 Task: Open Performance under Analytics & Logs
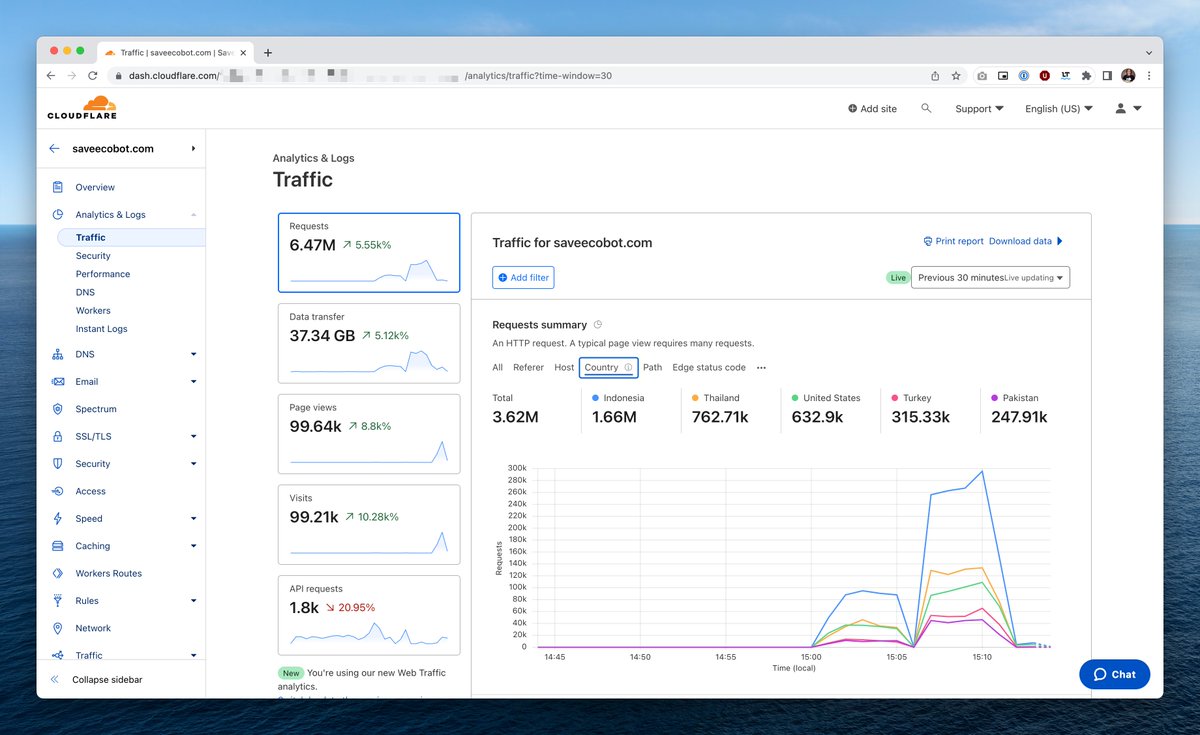click(x=103, y=274)
